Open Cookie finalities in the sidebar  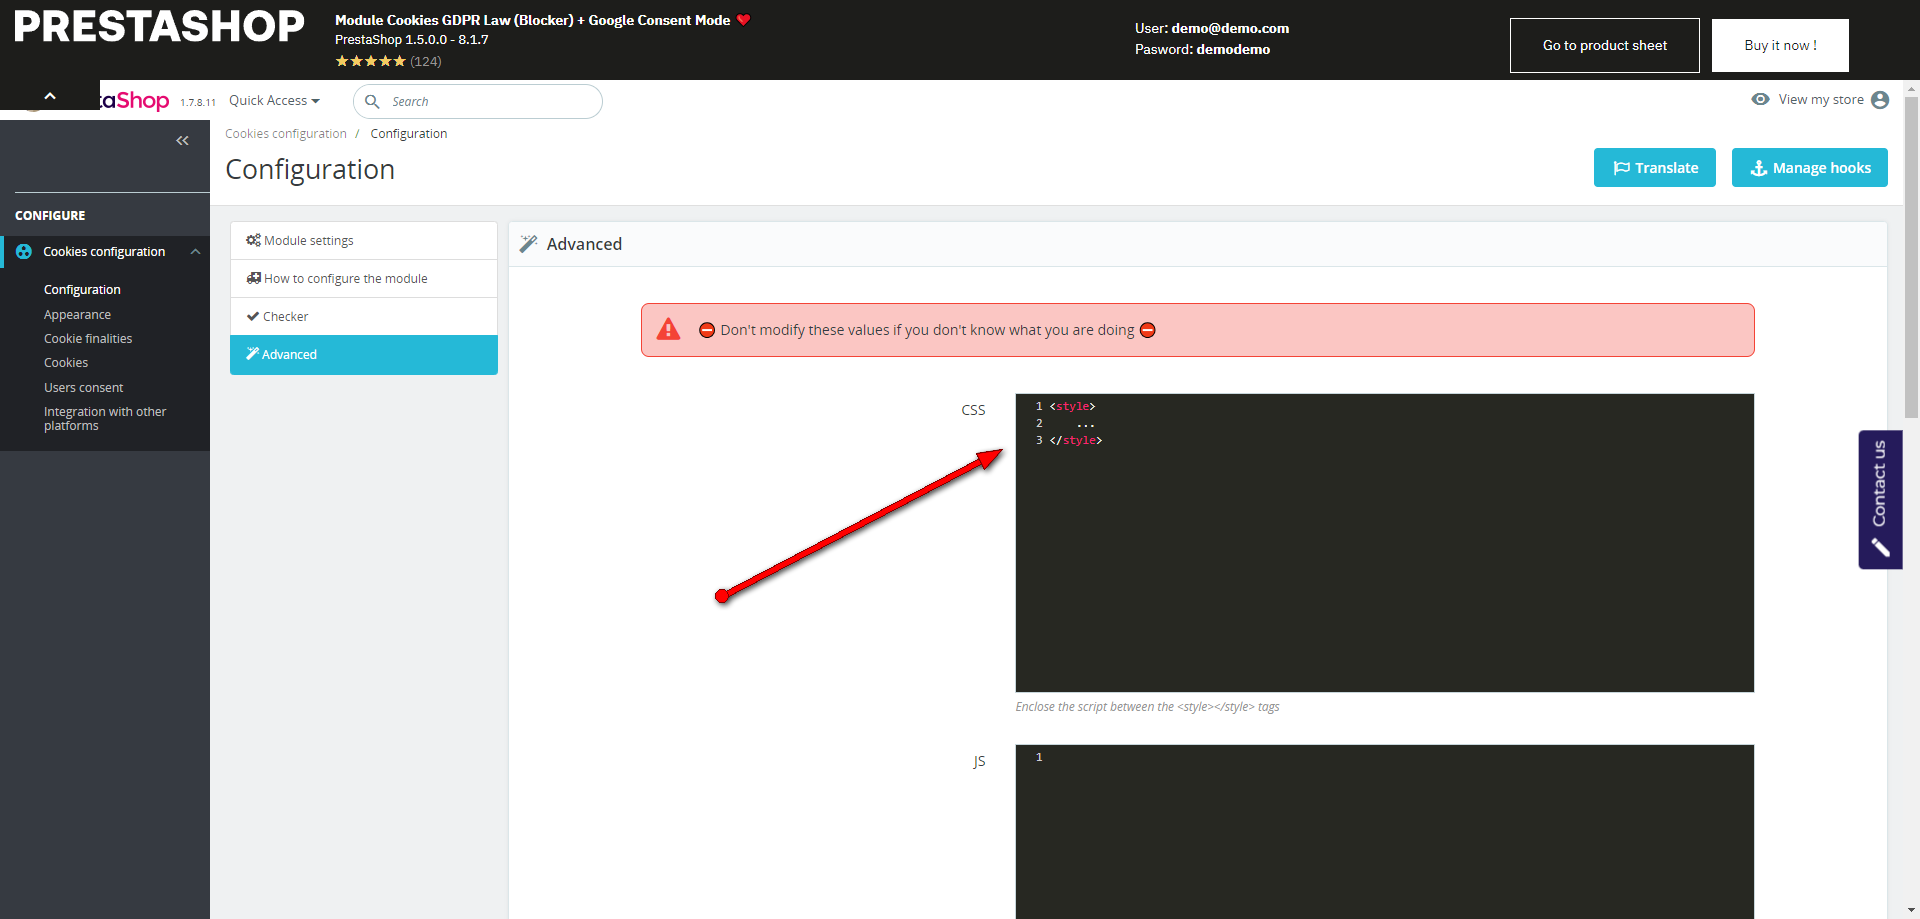(88, 339)
